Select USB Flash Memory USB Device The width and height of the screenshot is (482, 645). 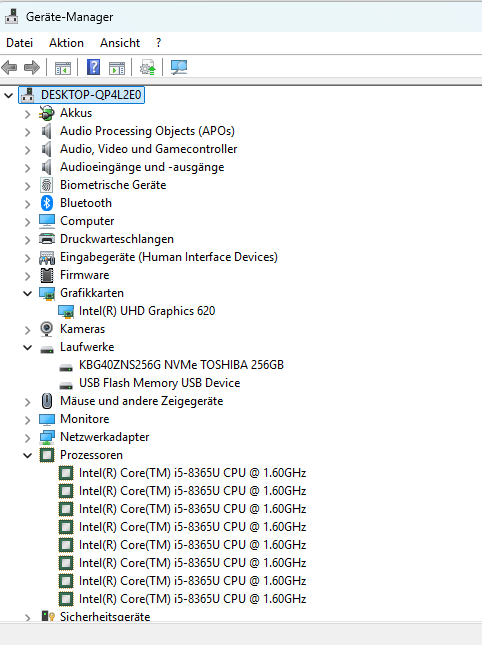point(160,383)
